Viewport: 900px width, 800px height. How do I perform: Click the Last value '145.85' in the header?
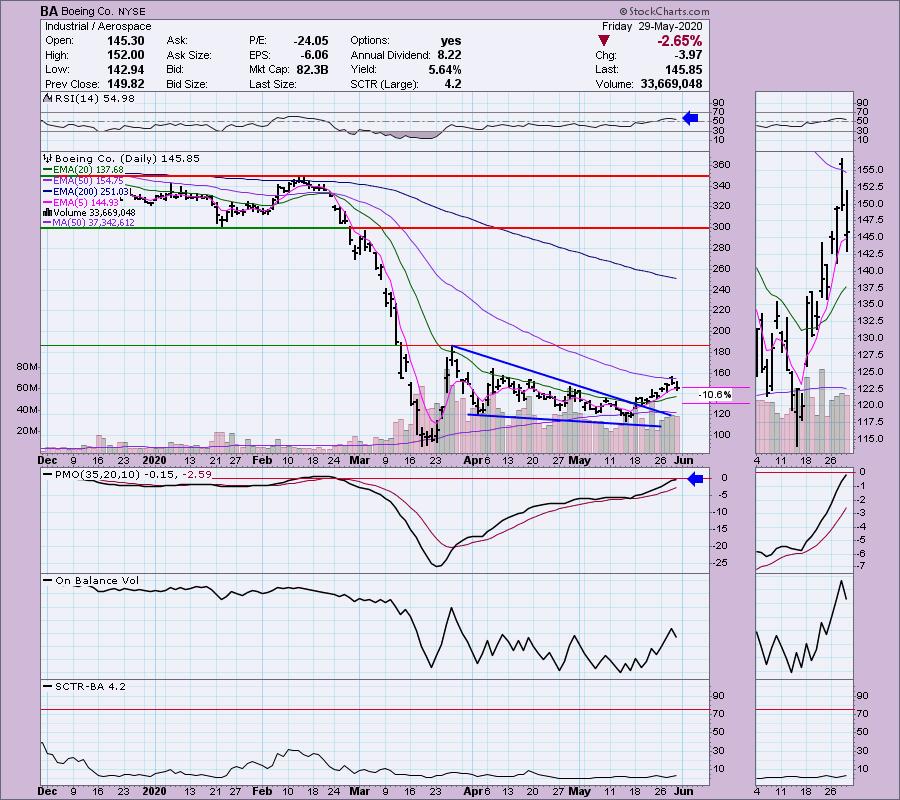click(x=683, y=69)
